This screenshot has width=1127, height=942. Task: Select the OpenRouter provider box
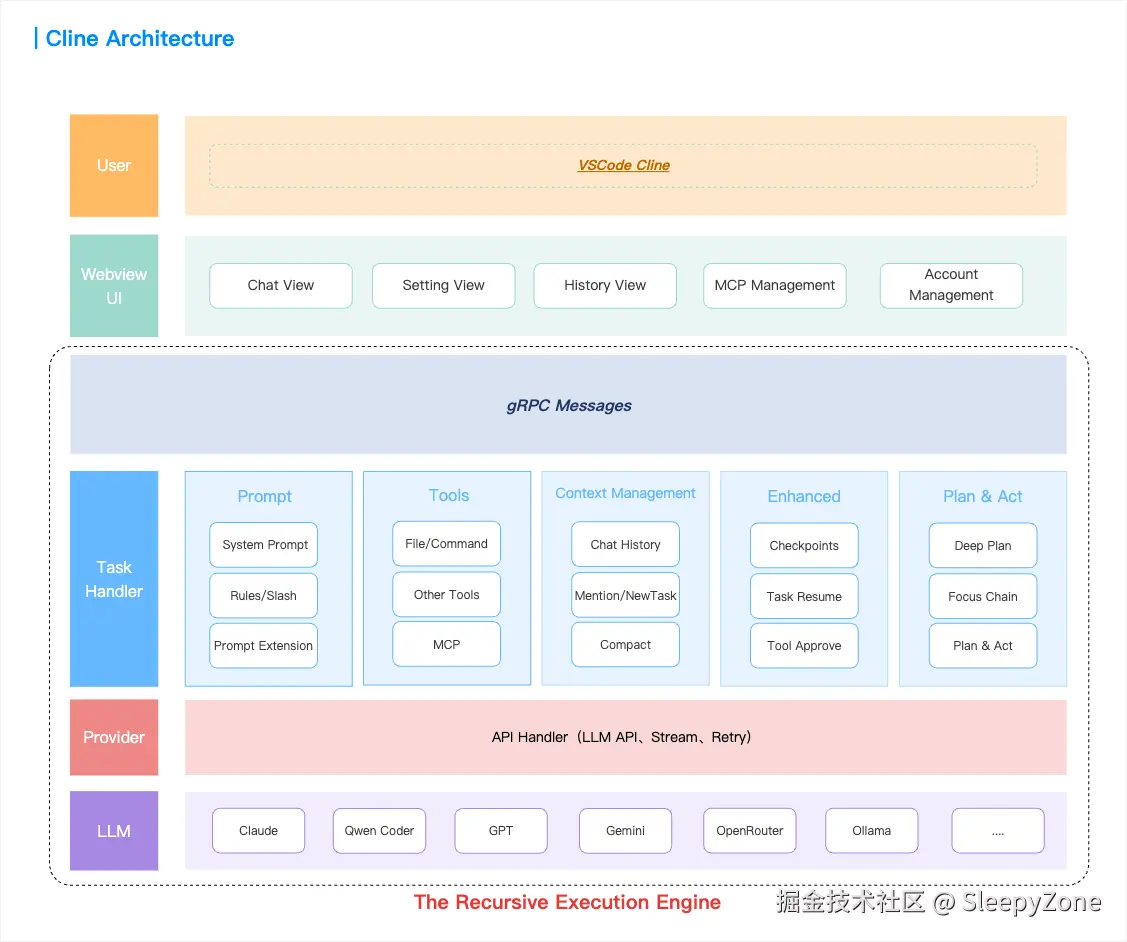point(749,830)
